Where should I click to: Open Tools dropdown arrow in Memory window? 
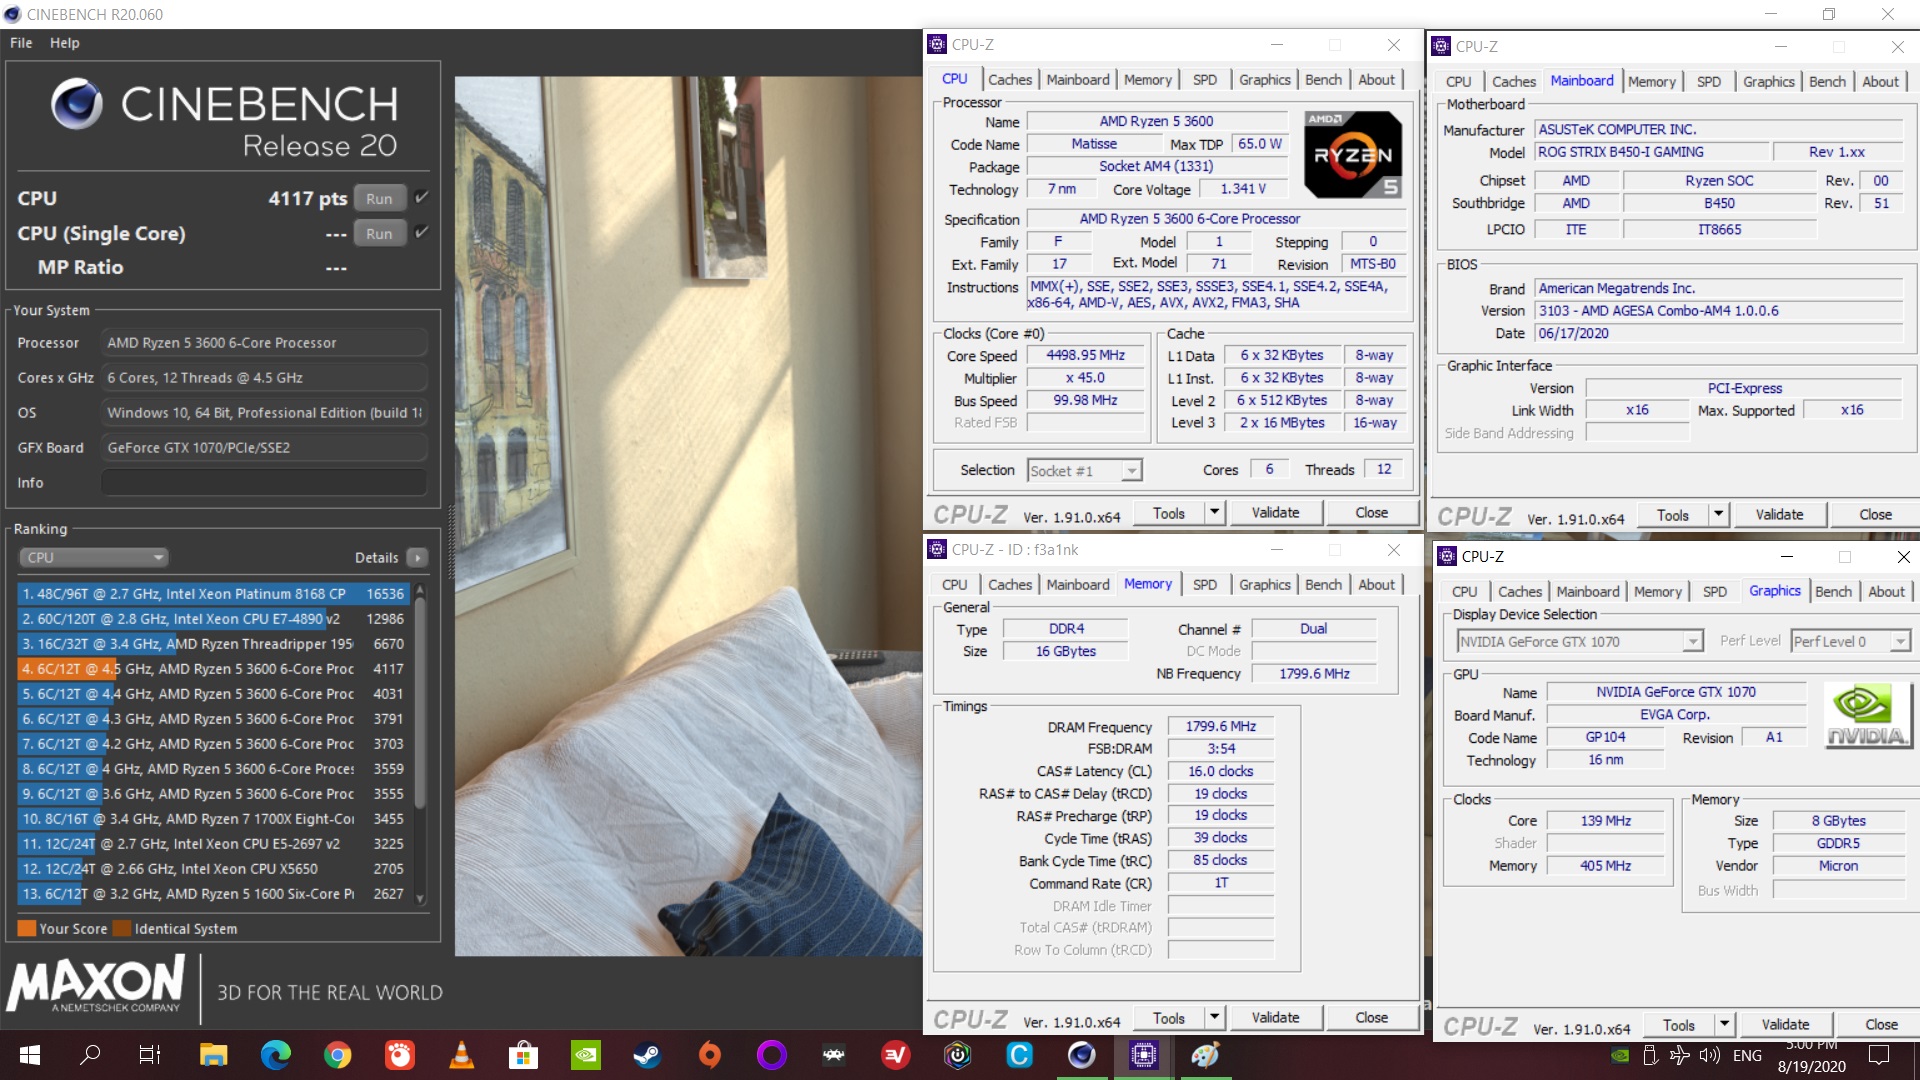[x=1214, y=1018]
